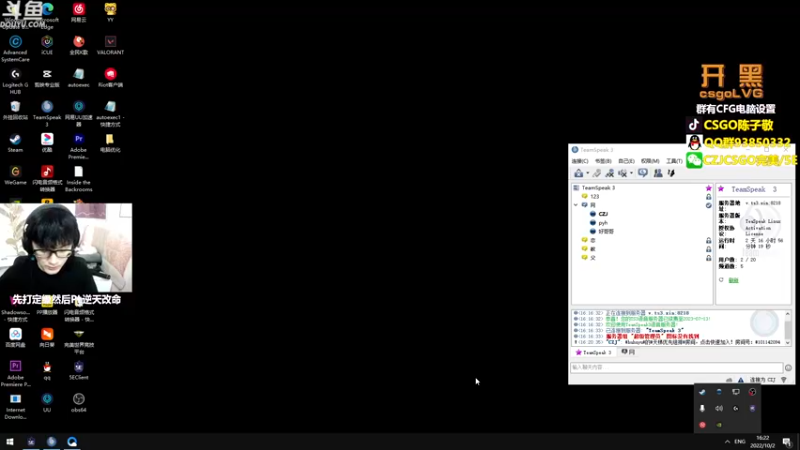The image size is (800, 450).
Task: Open the 工具(T) menu in TeamSpeak
Action: point(674,161)
